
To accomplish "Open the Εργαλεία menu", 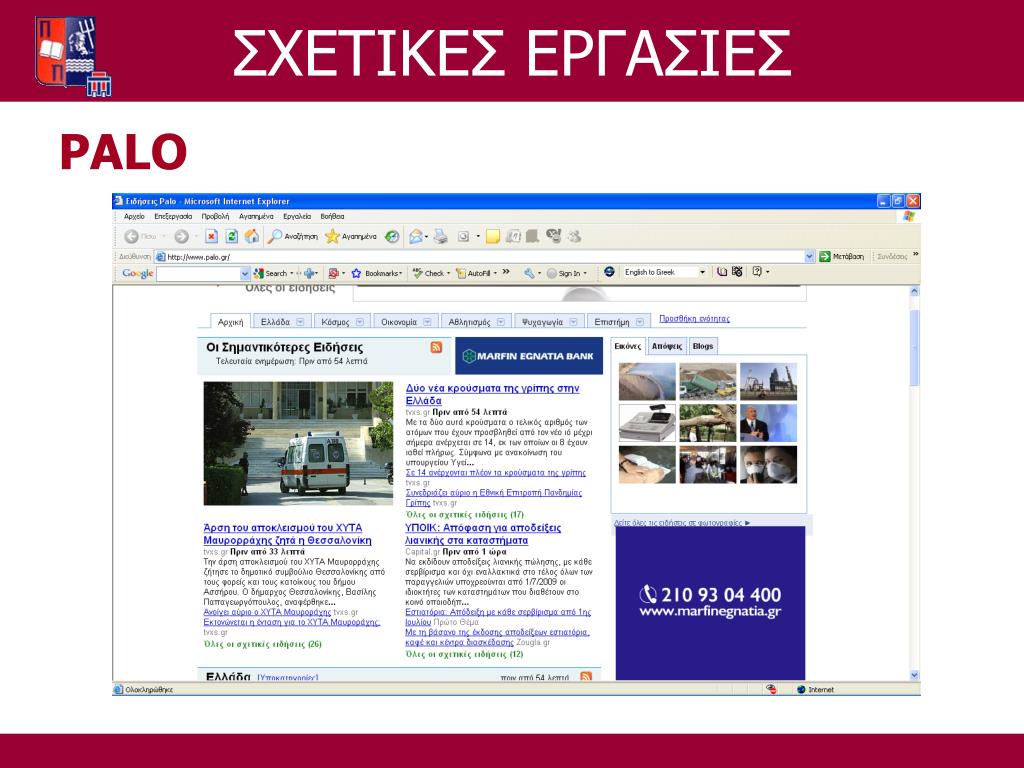I will [297, 216].
